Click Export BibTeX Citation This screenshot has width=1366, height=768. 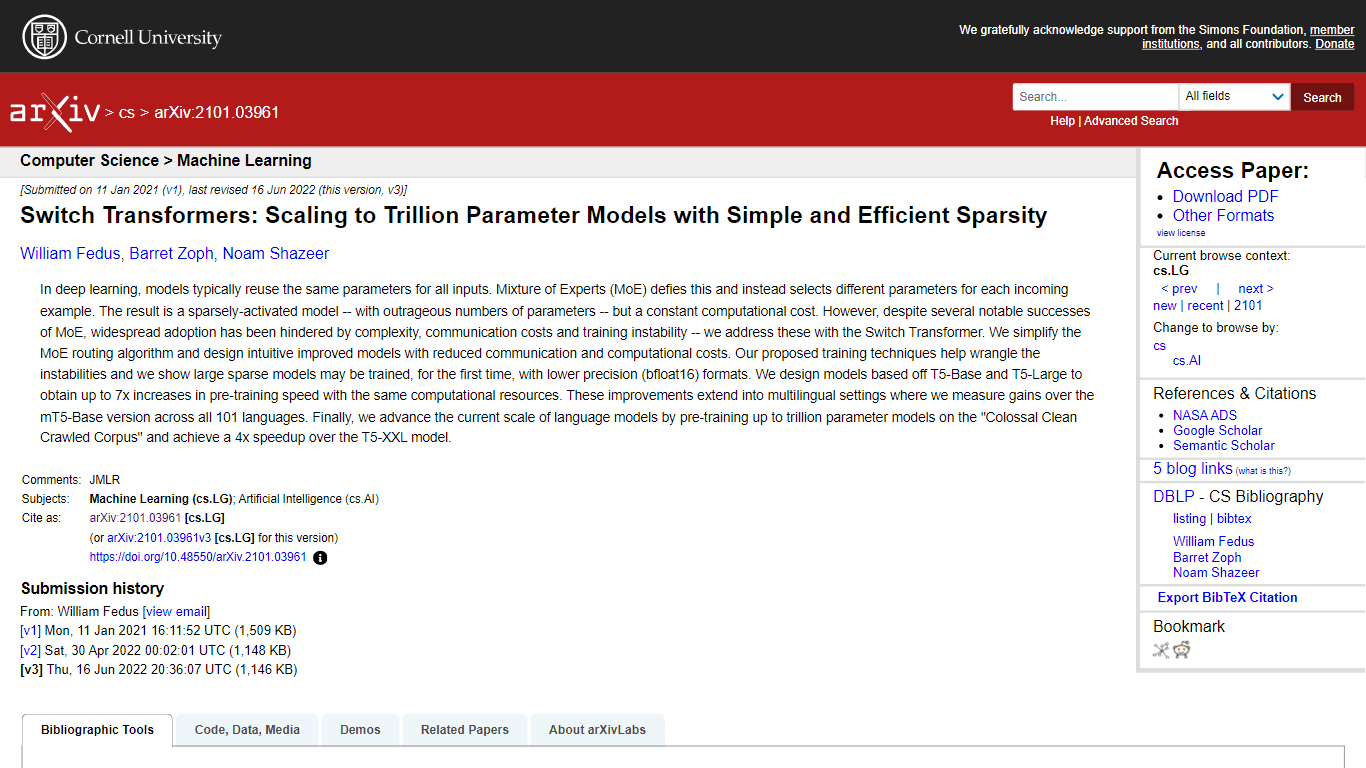(1227, 598)
